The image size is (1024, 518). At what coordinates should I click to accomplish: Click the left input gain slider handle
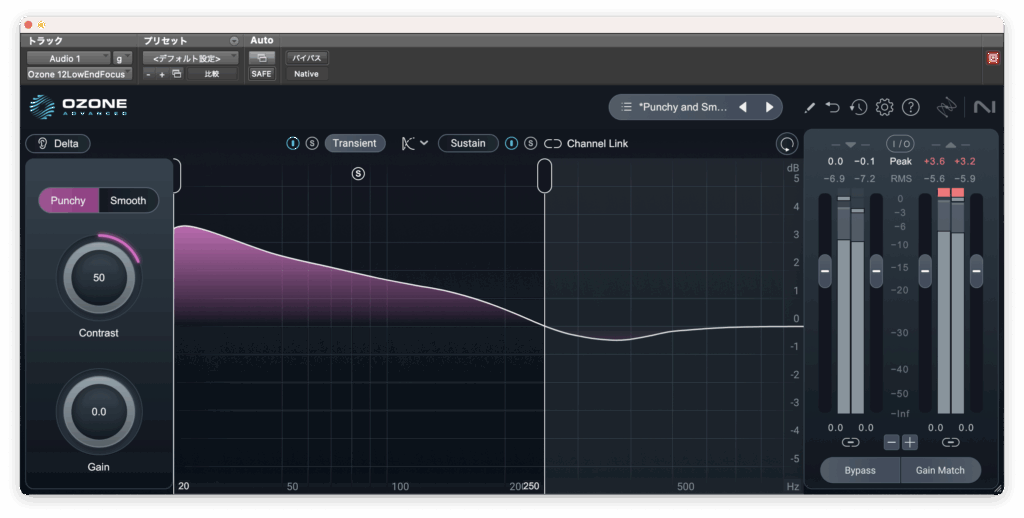[x=825, y=270]
